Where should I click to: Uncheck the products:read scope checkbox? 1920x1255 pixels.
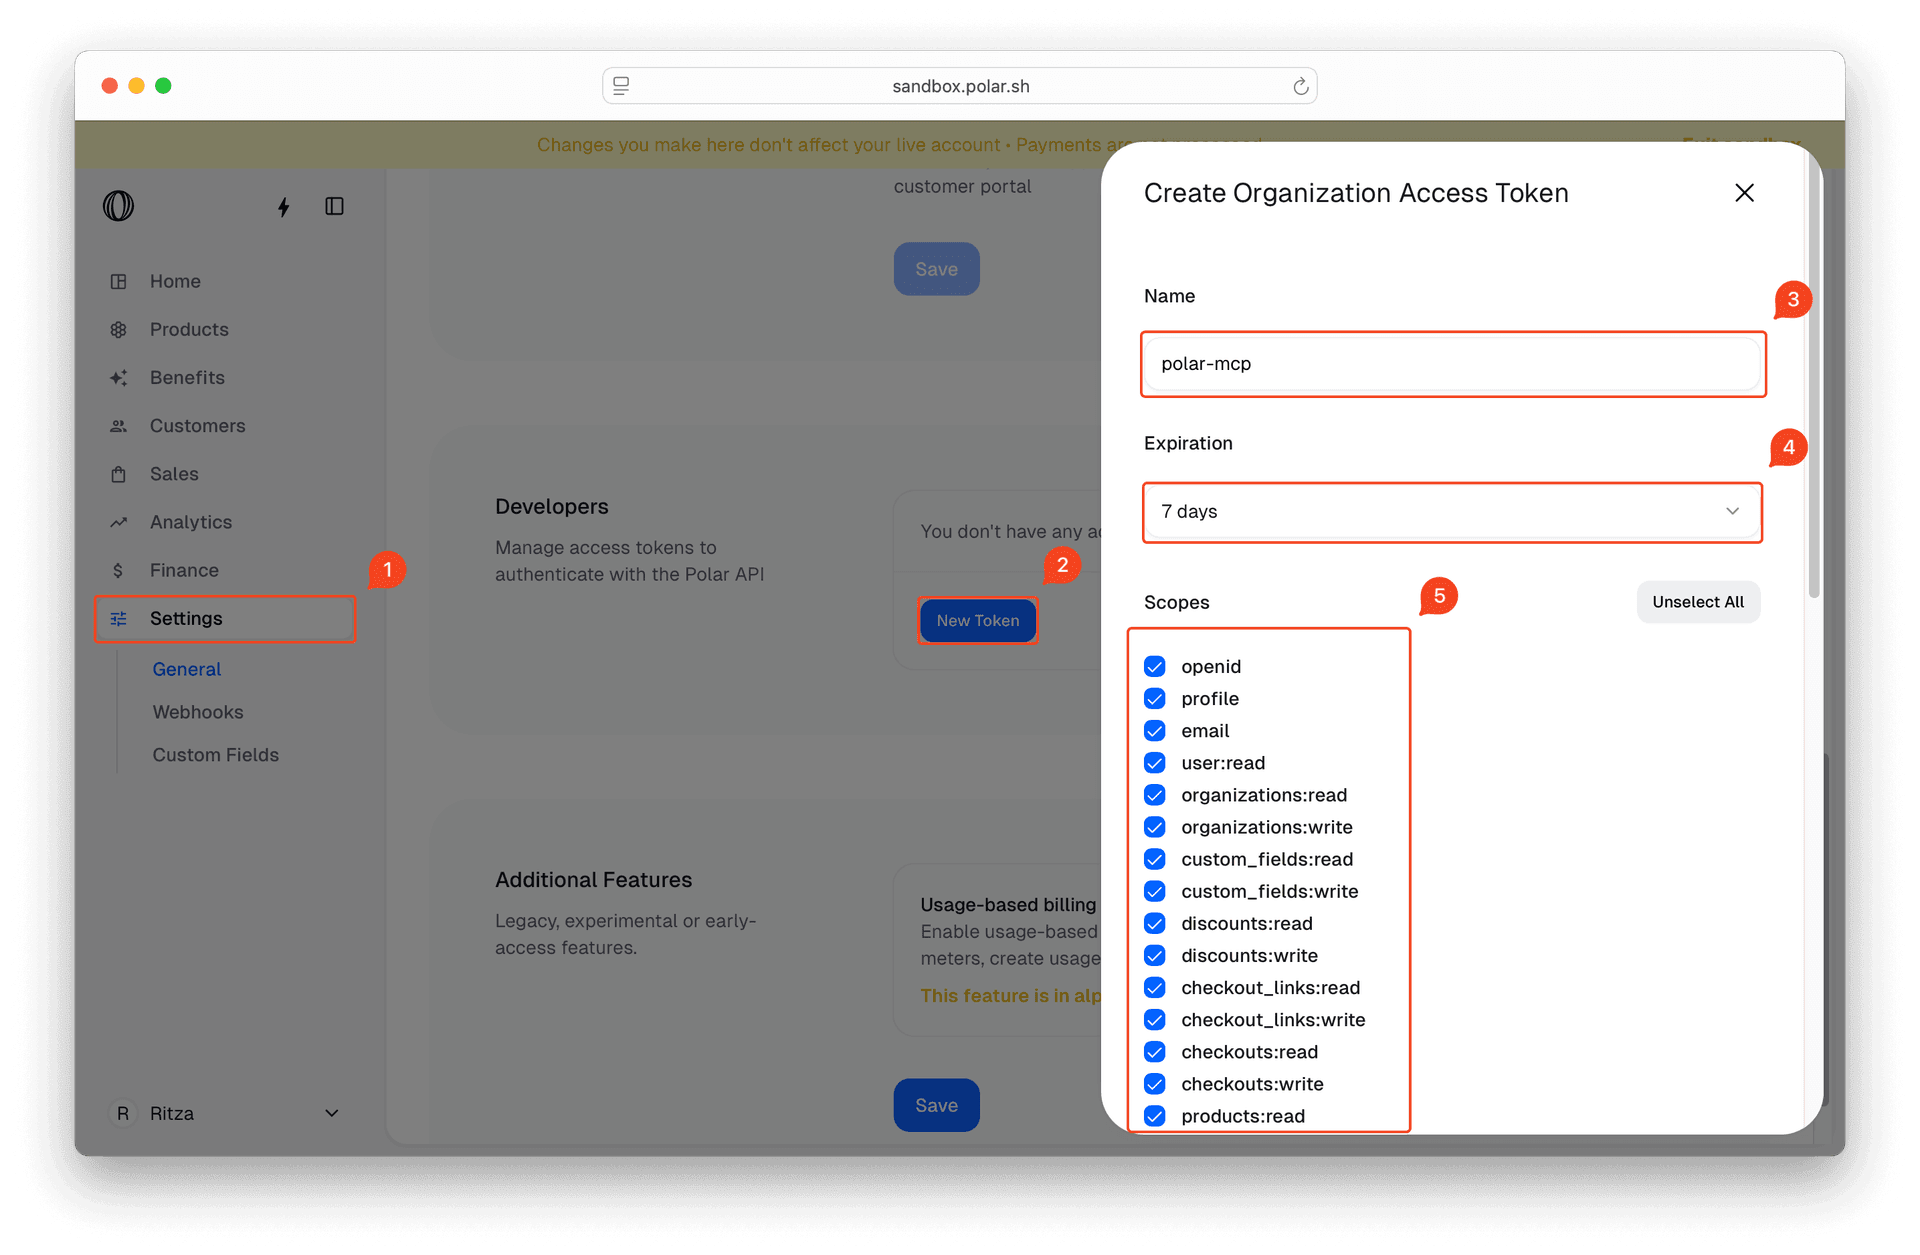pyautogui.click(x=1155, y=1116)
